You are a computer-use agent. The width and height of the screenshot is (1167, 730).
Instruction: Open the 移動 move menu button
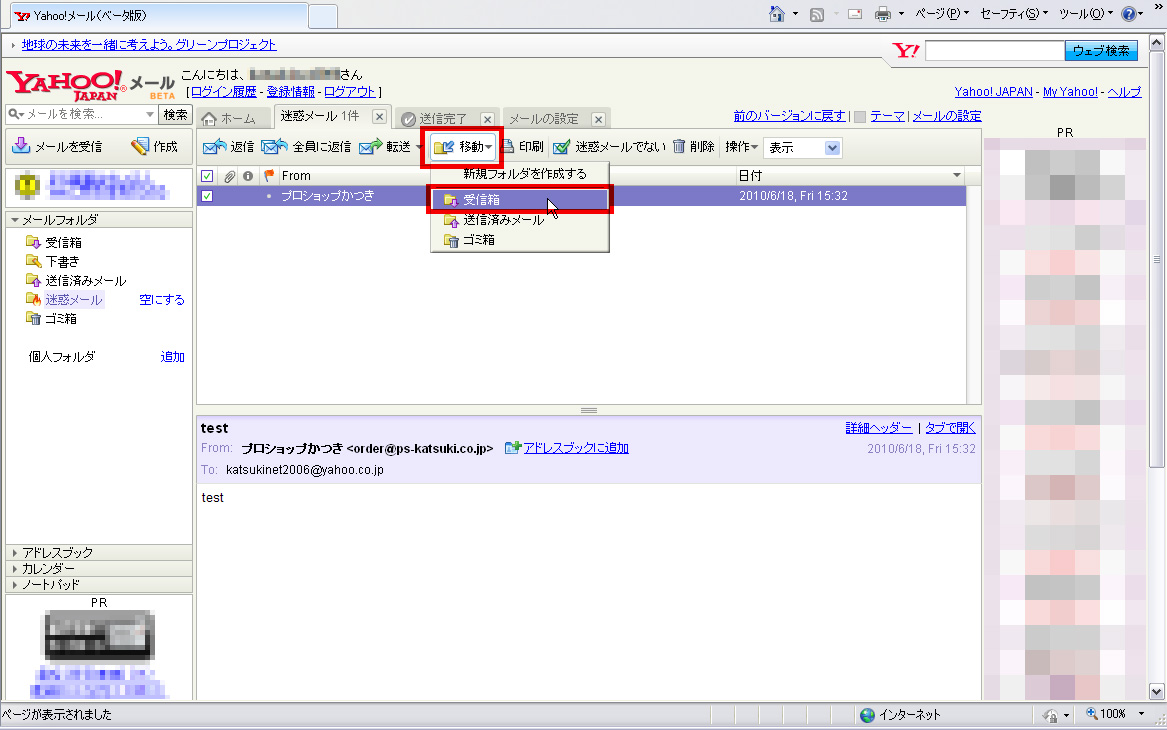(x=462, y=147)
